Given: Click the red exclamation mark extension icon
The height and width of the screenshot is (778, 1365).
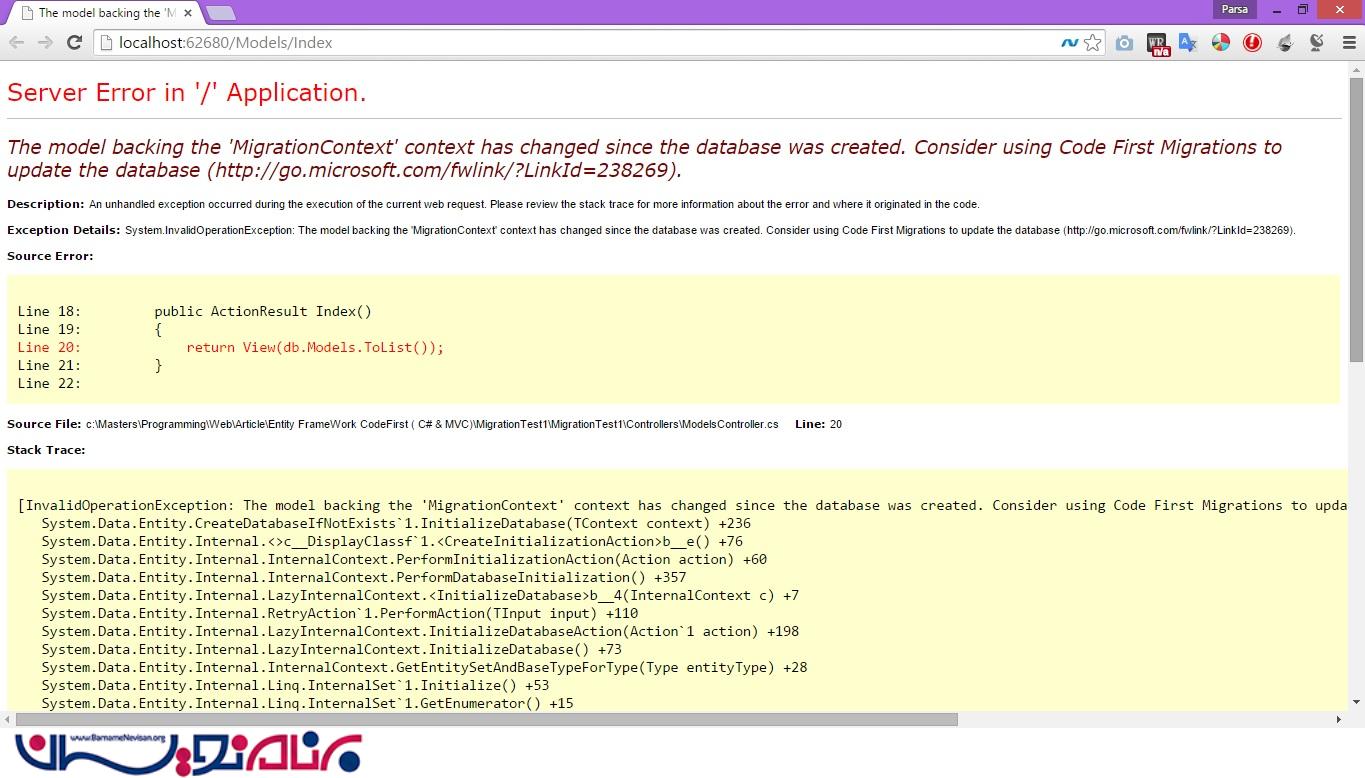Looking at the screenshot, I should pyautogui.click(x=1252, y=43).
